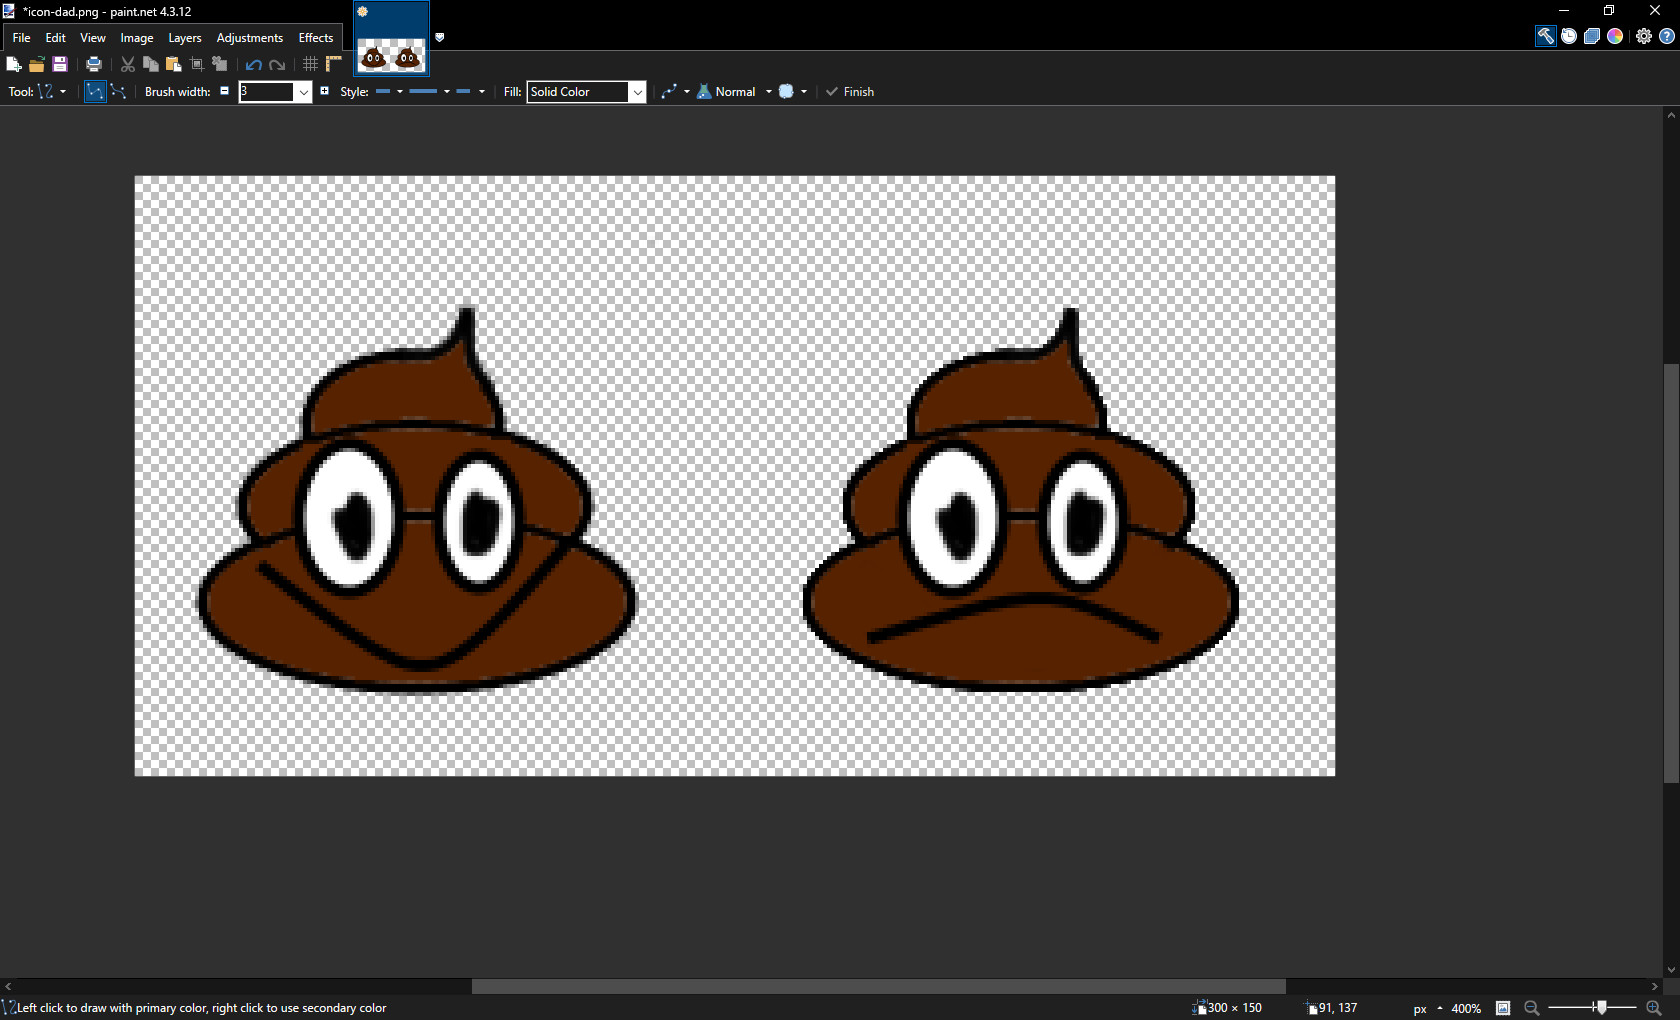This screenshot has width=1680, height=1020.
Task: Increase brush width with the plus button
Action: tap(324, 91)
